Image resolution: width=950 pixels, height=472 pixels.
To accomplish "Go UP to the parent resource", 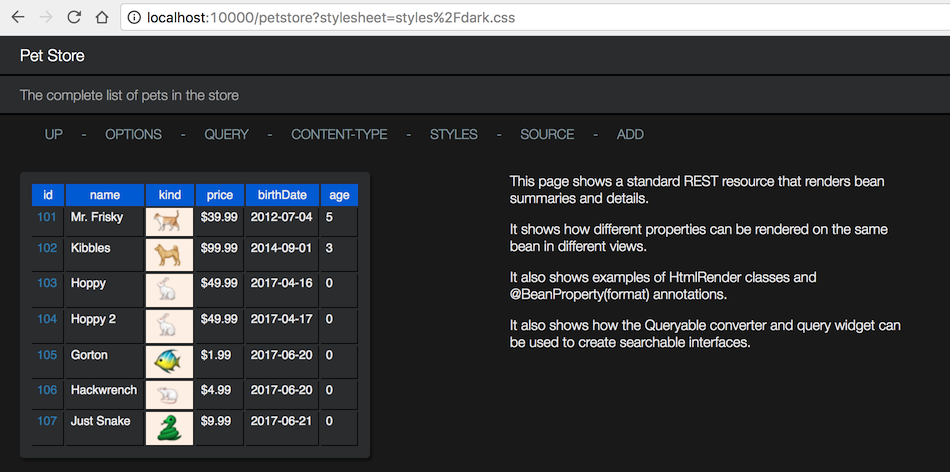I will [x=53, y=134].
